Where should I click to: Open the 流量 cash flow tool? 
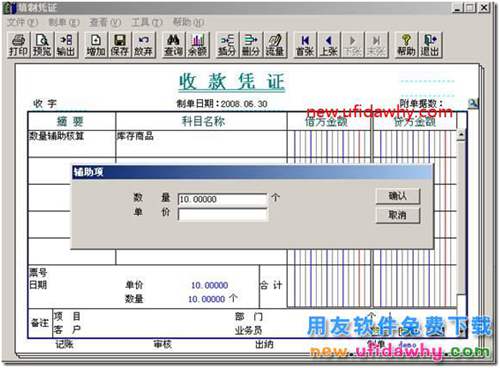(x=275, y=45)
